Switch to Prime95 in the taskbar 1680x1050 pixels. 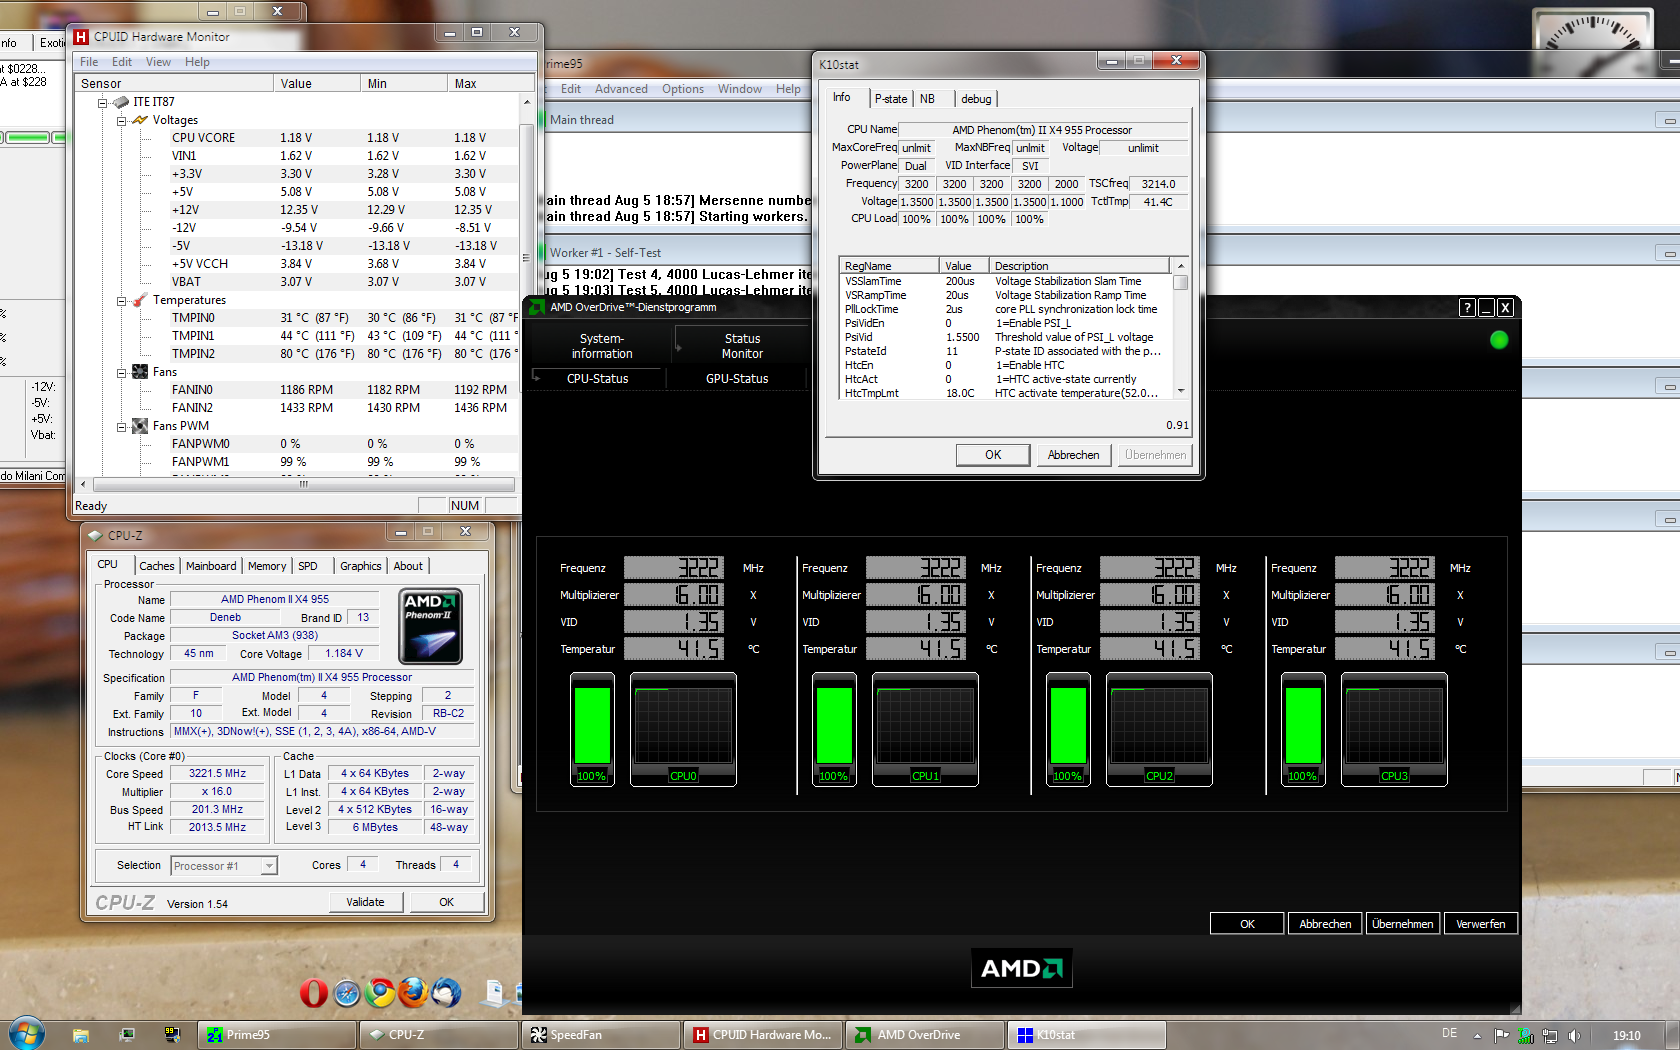pos(277,1035)
